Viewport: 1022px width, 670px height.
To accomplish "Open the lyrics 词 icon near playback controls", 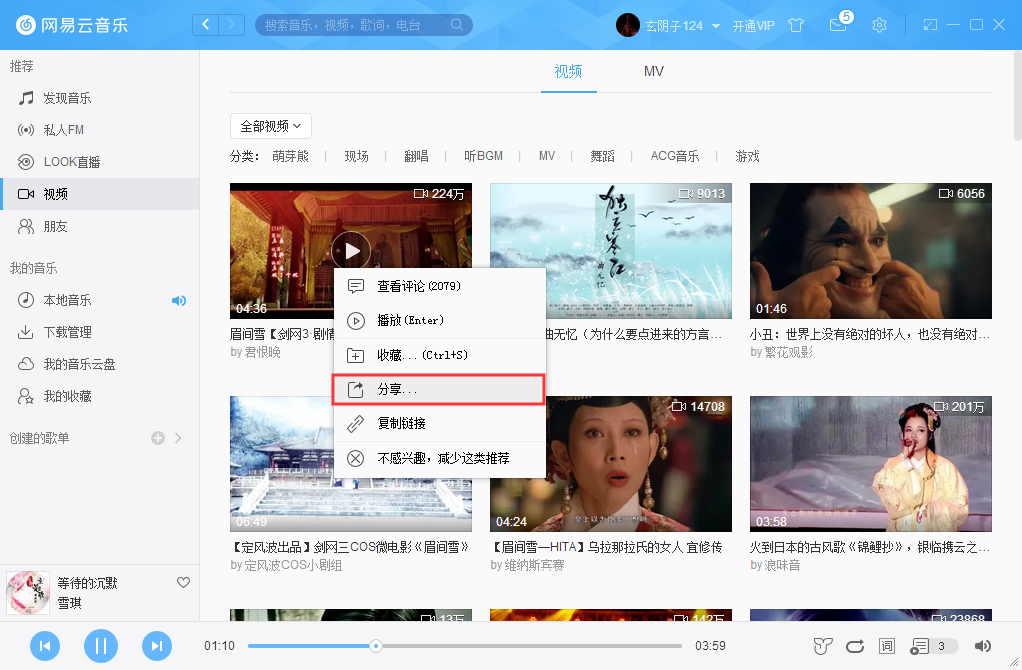I will [x=886, y=646].
